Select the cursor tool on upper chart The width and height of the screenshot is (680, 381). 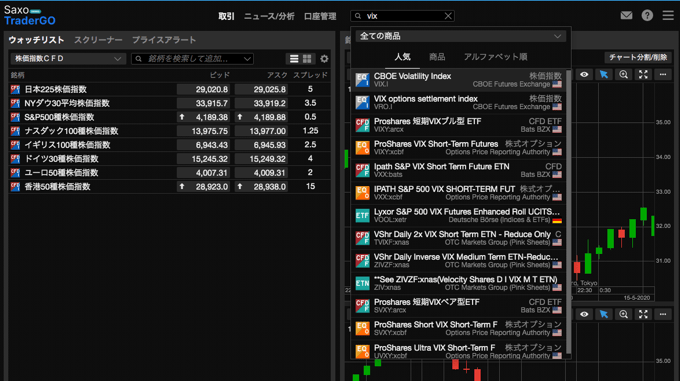tap(604, 75)
